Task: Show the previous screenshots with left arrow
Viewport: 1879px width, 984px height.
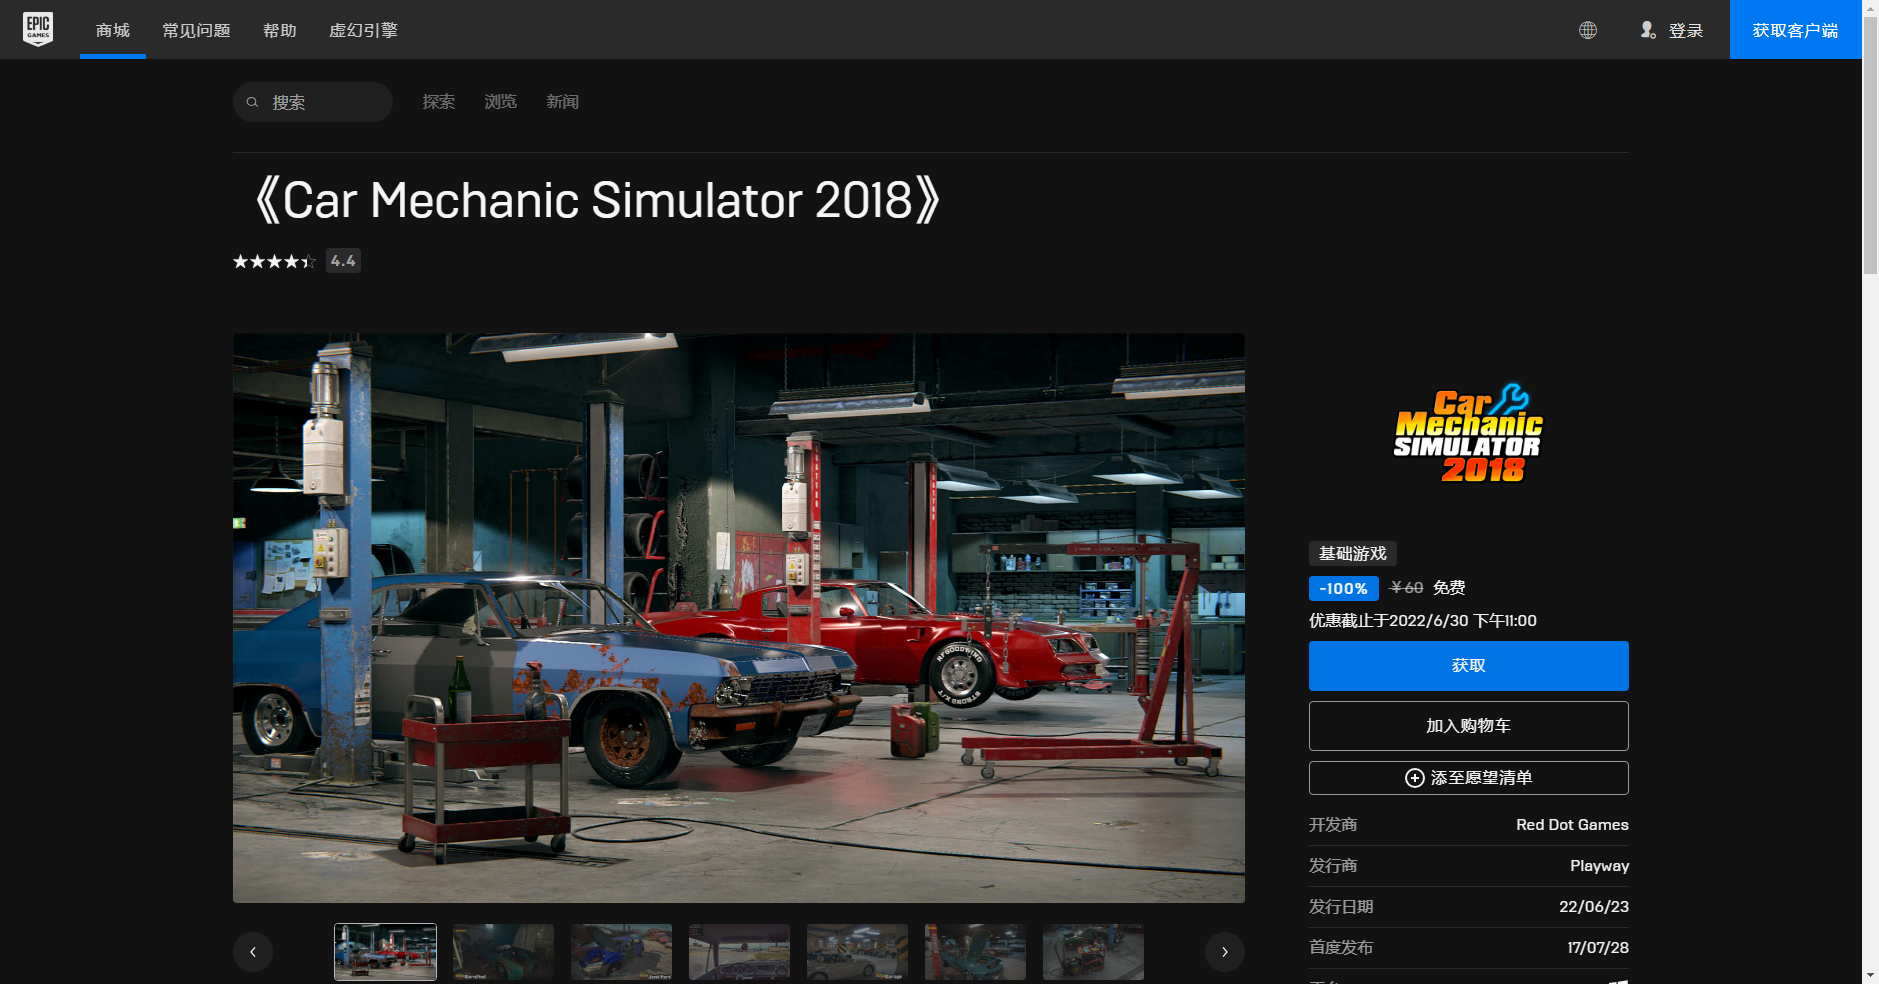Action: (x=253, y=952)
